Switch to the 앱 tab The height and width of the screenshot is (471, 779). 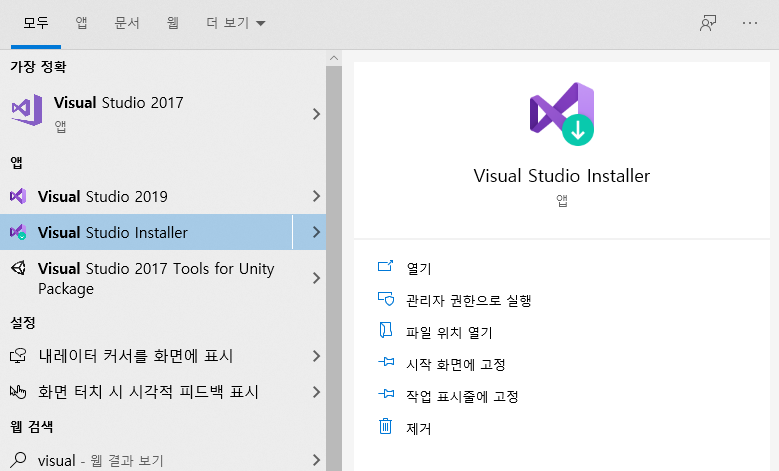[81, 23]
